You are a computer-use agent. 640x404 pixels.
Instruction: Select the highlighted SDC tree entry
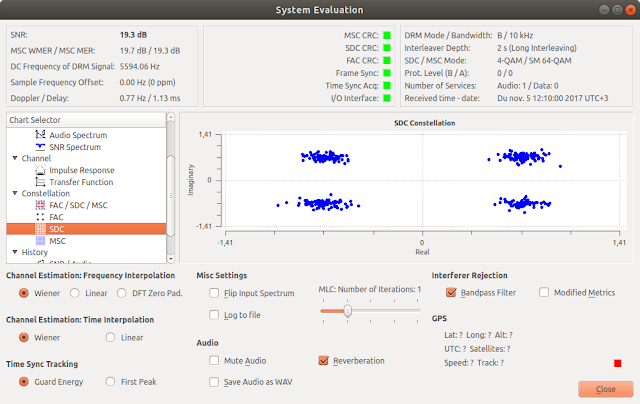tap(86, 229)
